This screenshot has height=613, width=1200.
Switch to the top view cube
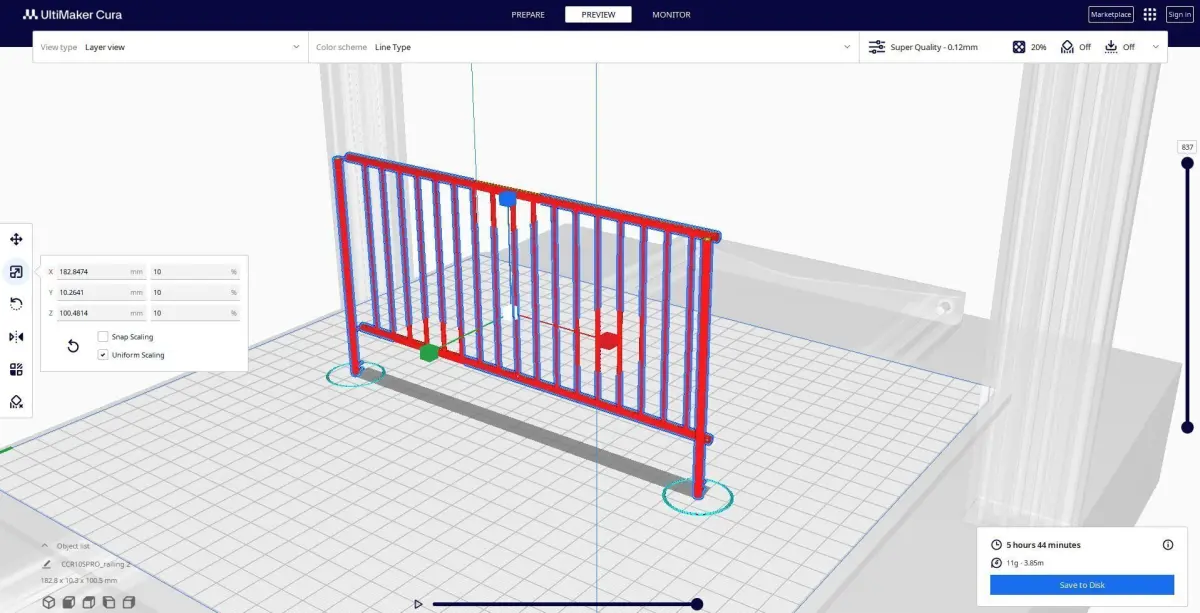(x=88, y=602)
